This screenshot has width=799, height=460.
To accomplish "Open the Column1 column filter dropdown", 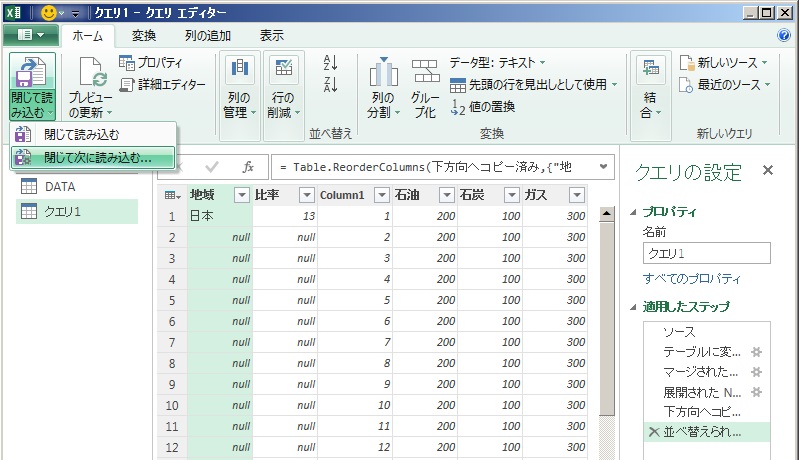I will coord(382,195).
